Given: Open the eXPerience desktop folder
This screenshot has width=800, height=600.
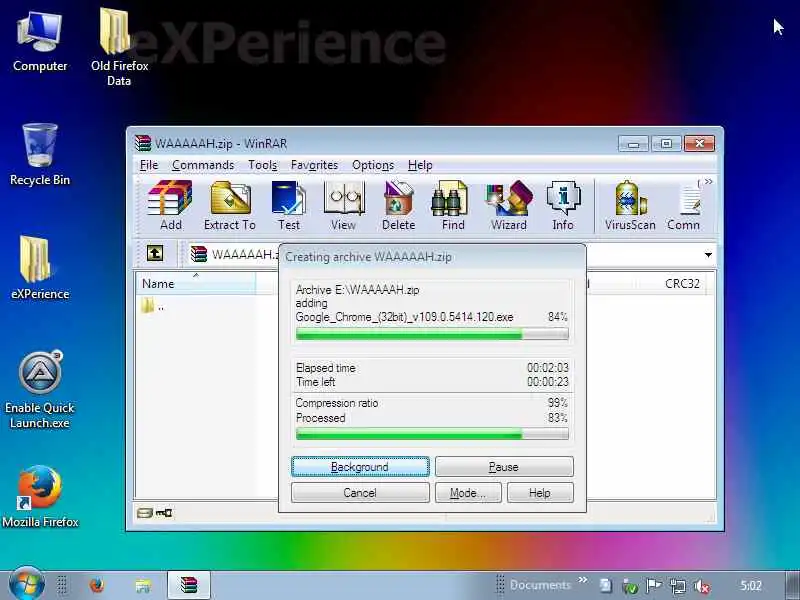Looking at the screenshot, I should tap(40, 268).
